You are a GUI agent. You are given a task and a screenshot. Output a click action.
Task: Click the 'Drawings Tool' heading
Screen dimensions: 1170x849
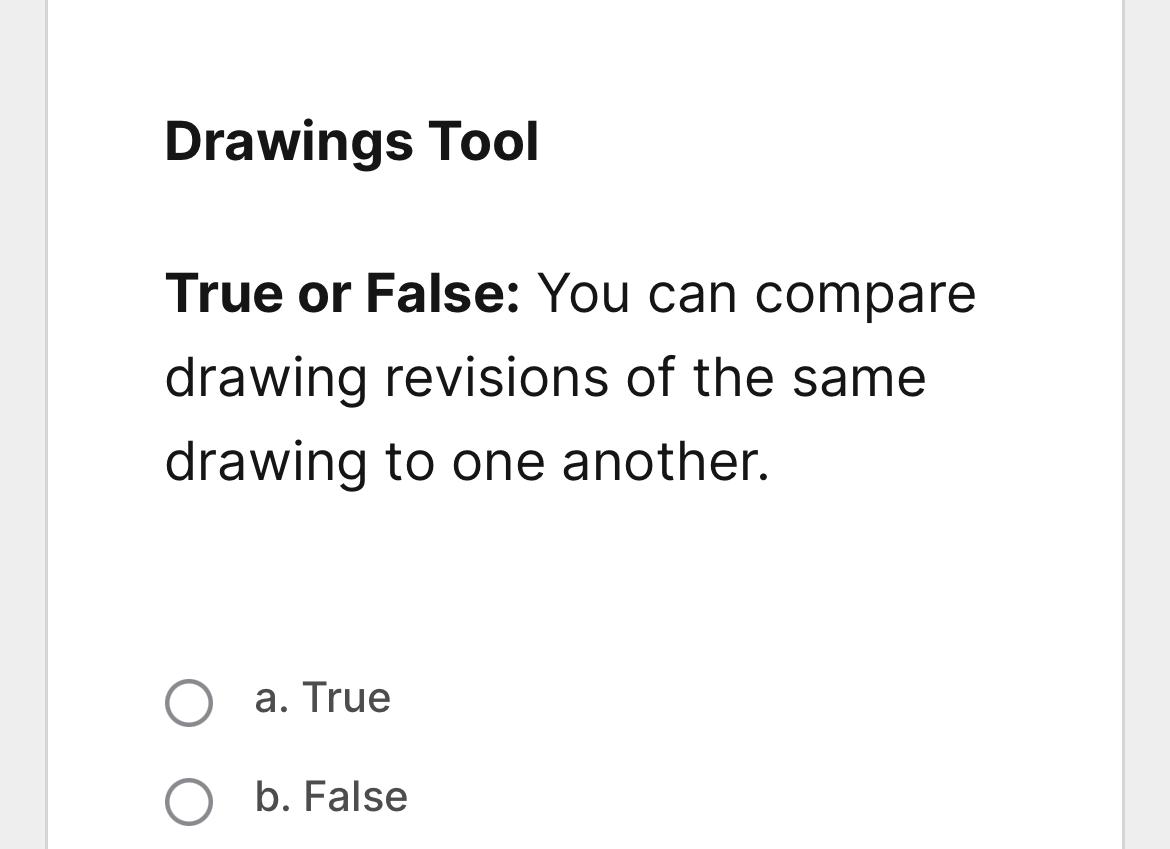(x=352, y=141)
